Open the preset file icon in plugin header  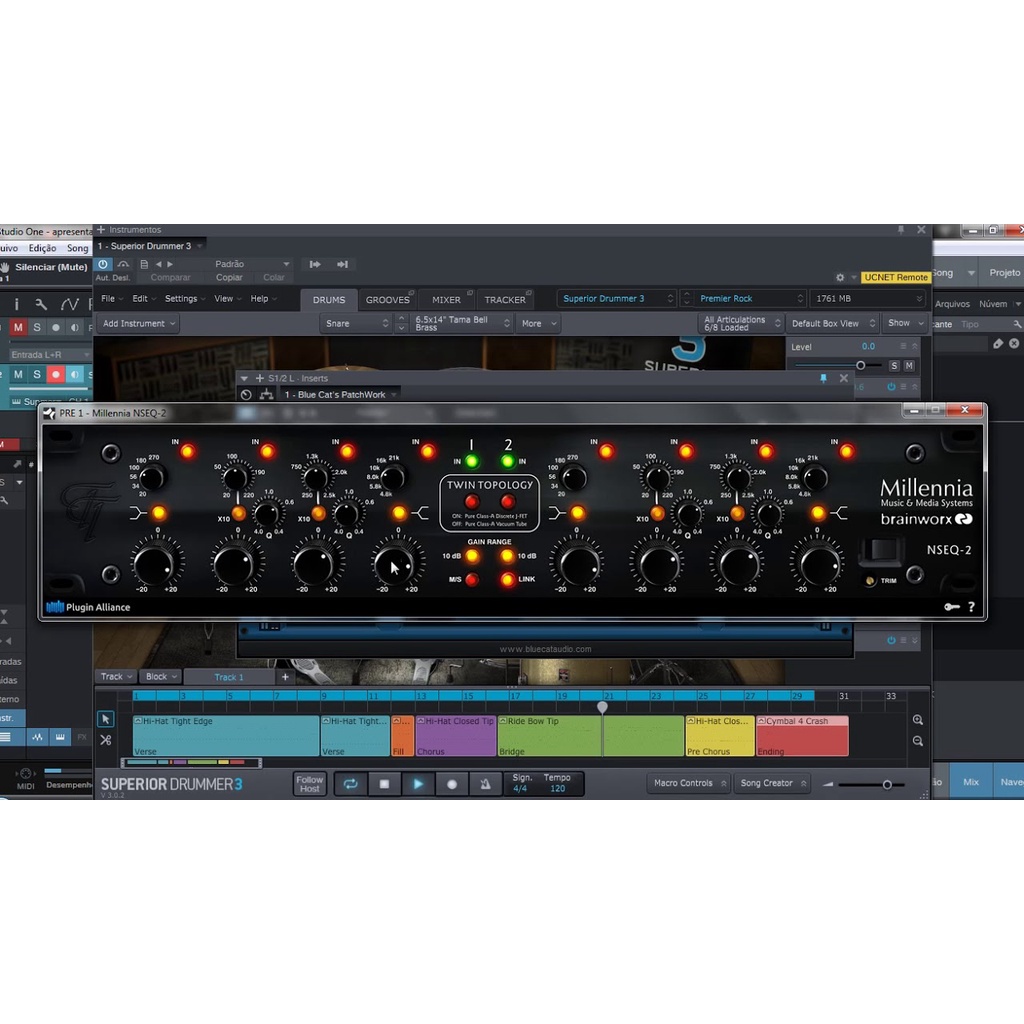click(x=144, y=264)
